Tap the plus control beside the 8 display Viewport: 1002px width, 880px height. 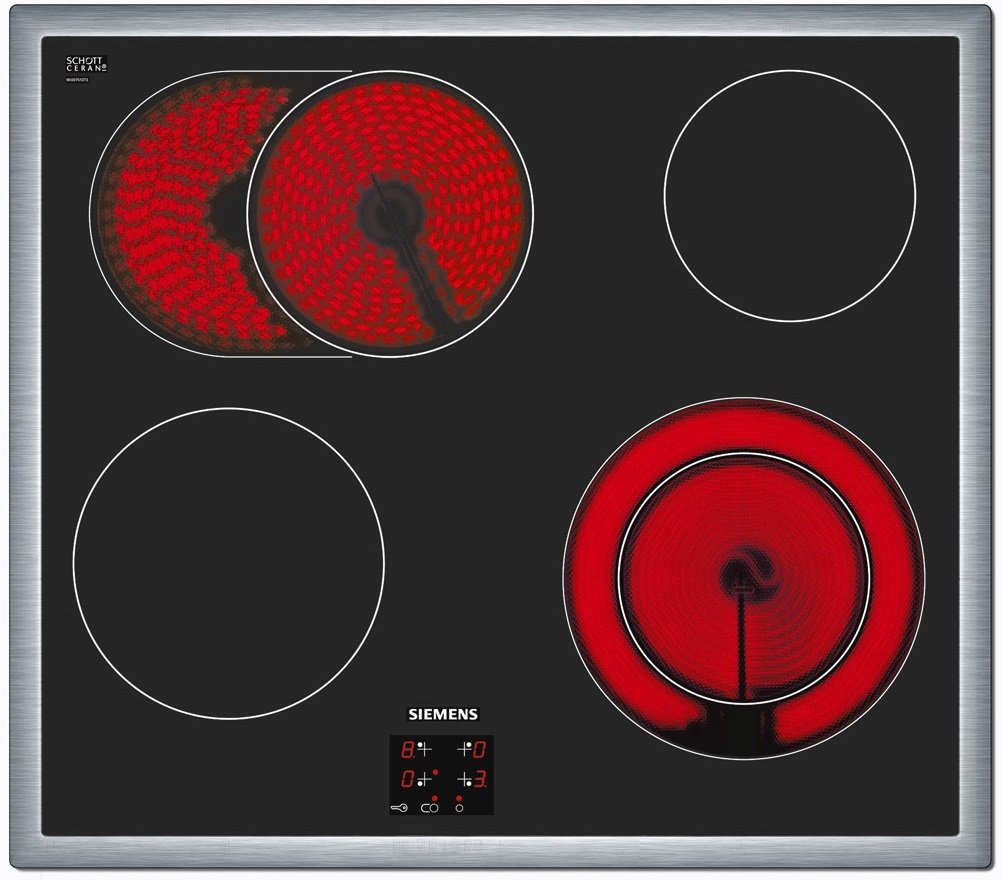pyautogui.click(x=425, y=749)
